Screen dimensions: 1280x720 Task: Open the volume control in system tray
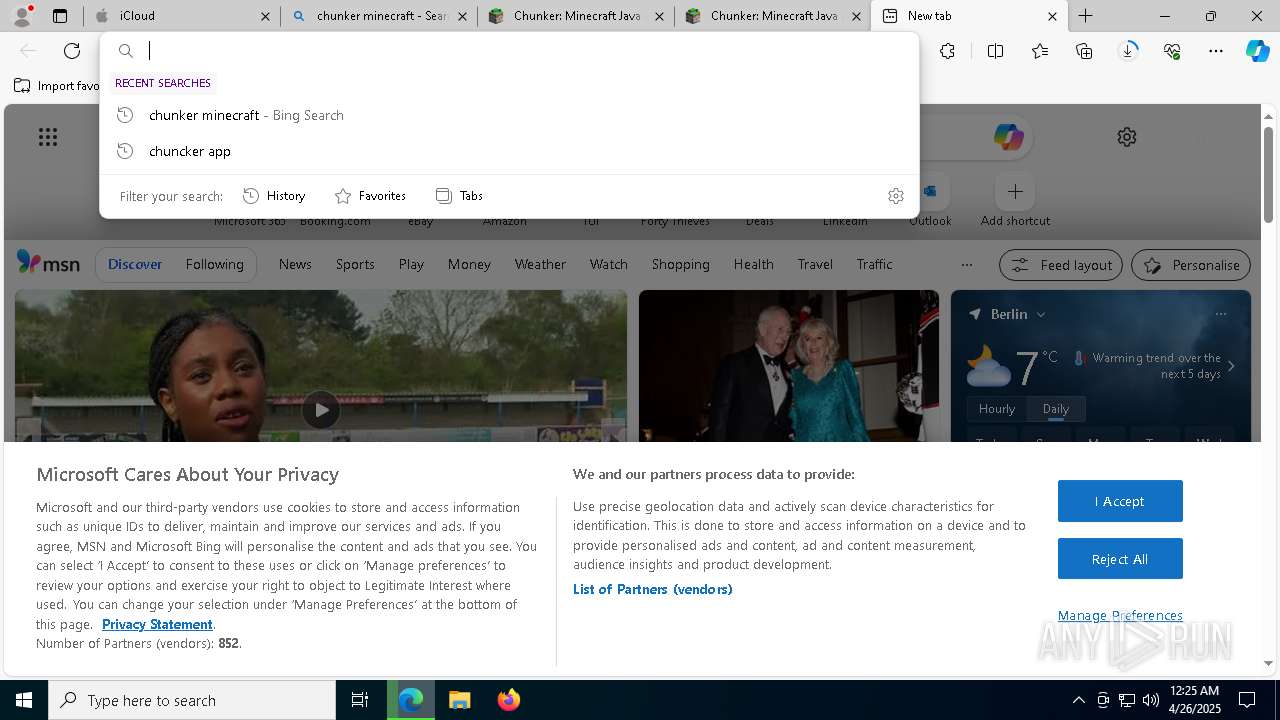(x=1151, y=700)
